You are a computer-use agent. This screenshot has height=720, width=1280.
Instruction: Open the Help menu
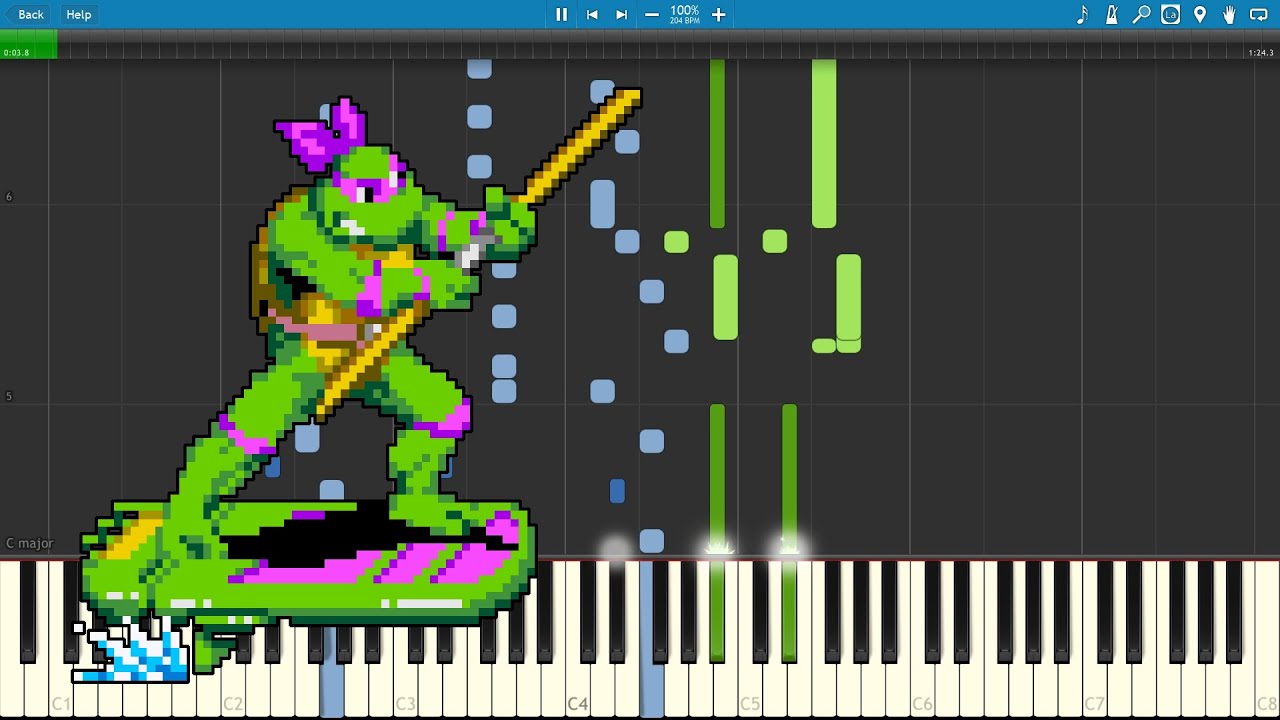click(79, 14)
